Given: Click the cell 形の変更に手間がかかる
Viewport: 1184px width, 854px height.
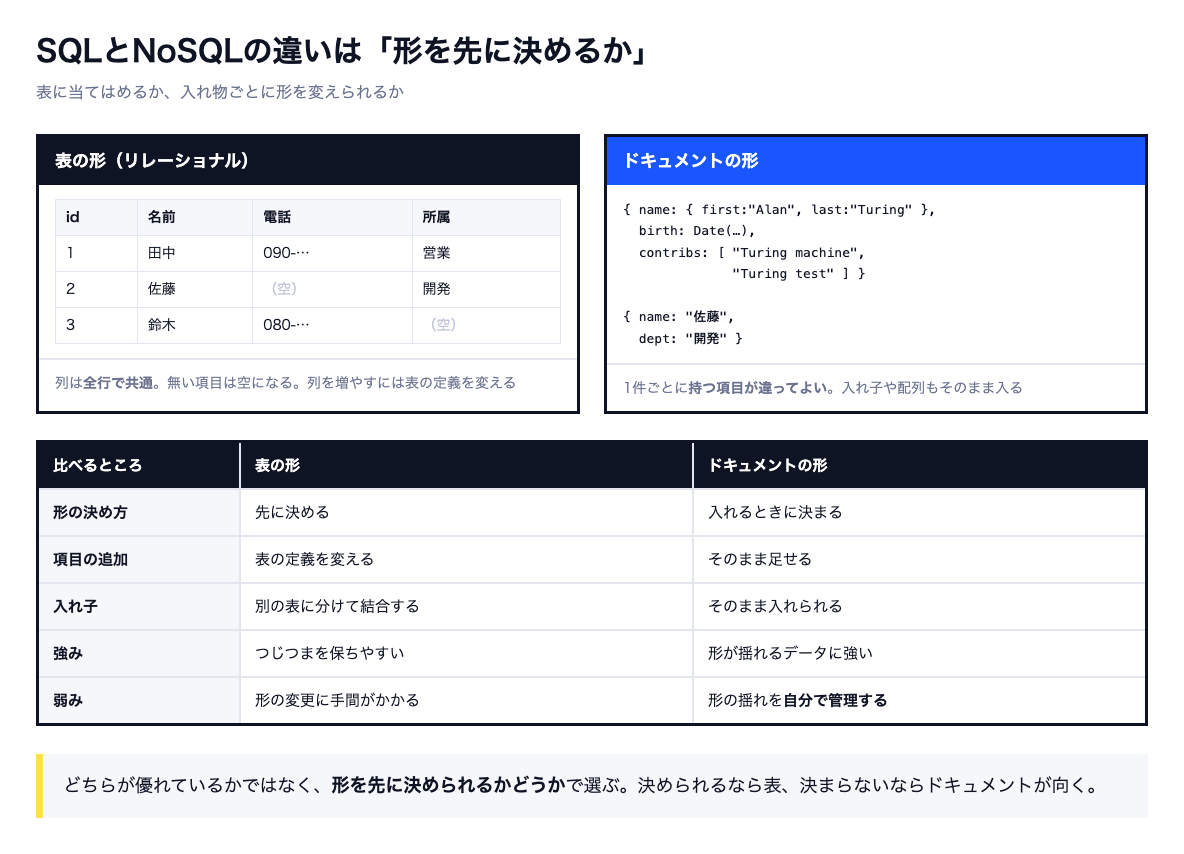Looking at the screenshot, I should (x=467, y=701).
